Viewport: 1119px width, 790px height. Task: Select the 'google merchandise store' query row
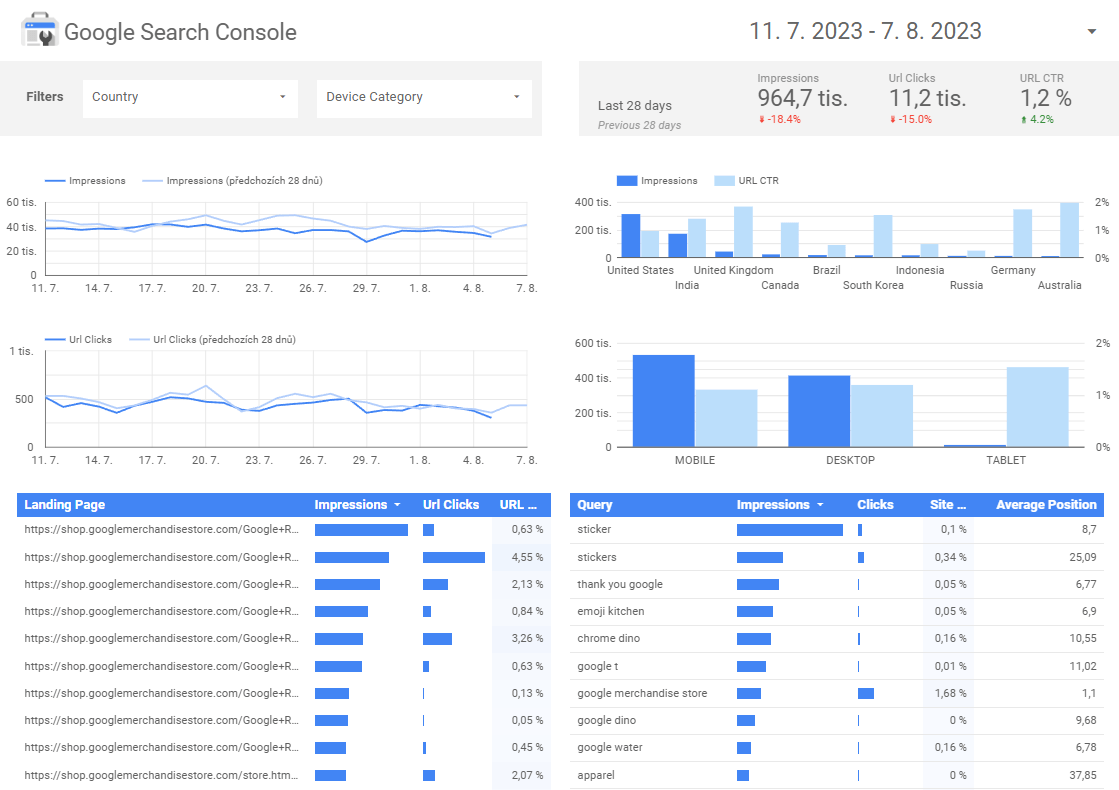[642, 693]
